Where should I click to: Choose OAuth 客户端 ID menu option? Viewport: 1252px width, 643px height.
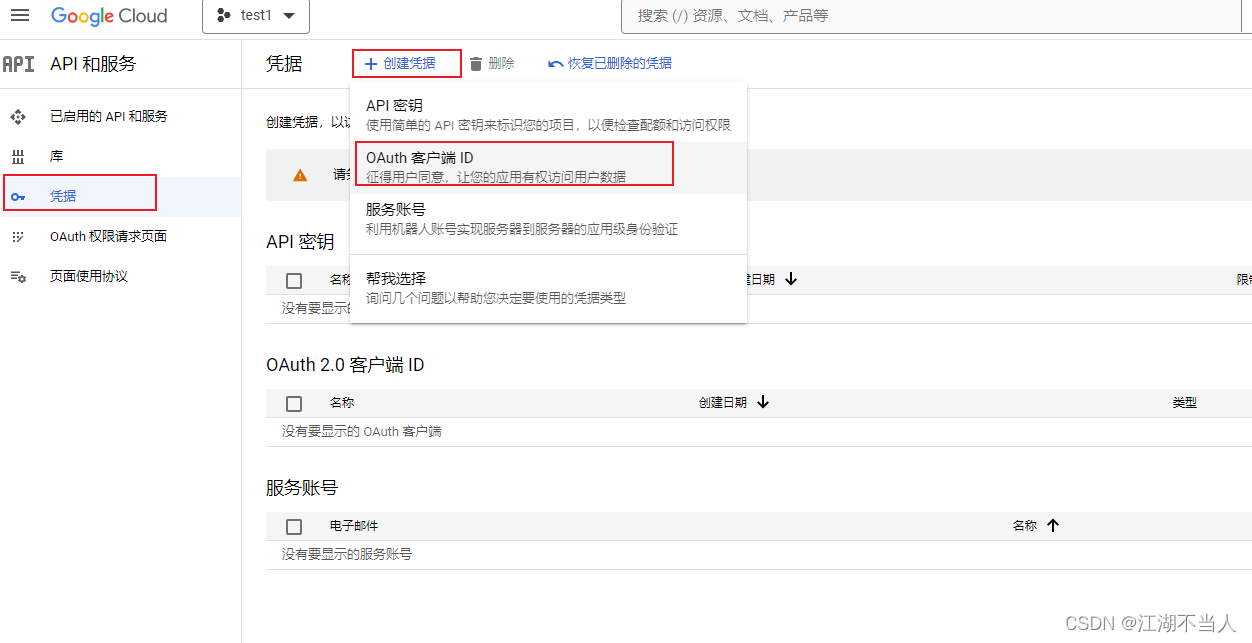point(548,167)
